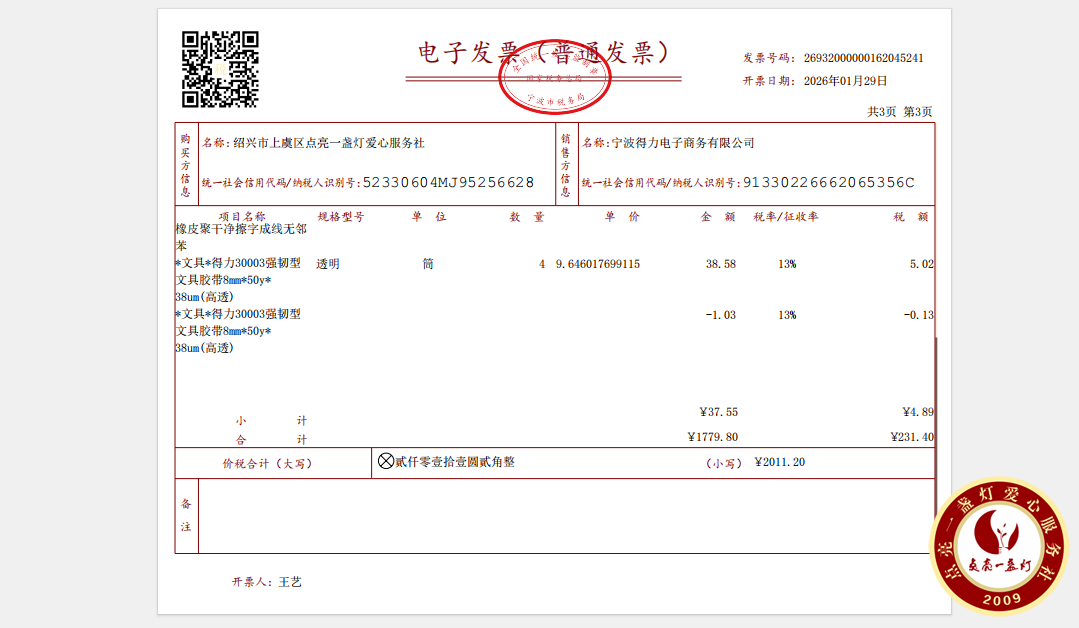Click the 销售方信息 vertical label block
The width and height of the screenshot is (1079, 628).
click(568, 165)
